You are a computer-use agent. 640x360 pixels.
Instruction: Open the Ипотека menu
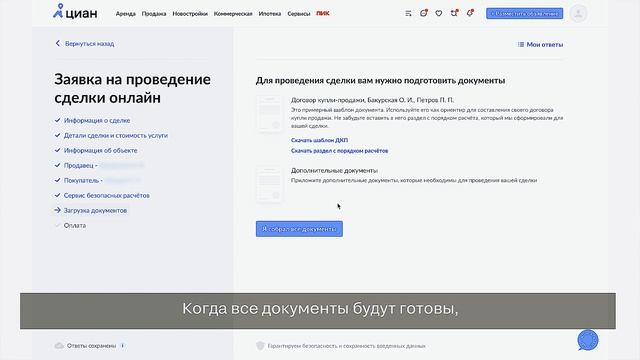tap(270, 13)
